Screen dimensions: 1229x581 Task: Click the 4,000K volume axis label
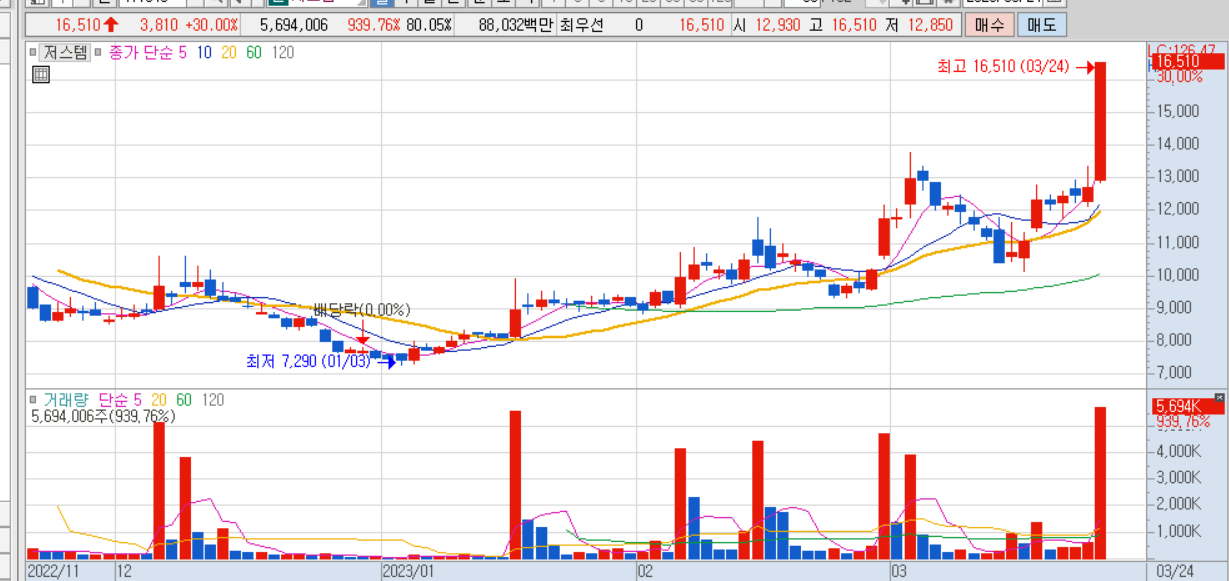pos(1181,451)
